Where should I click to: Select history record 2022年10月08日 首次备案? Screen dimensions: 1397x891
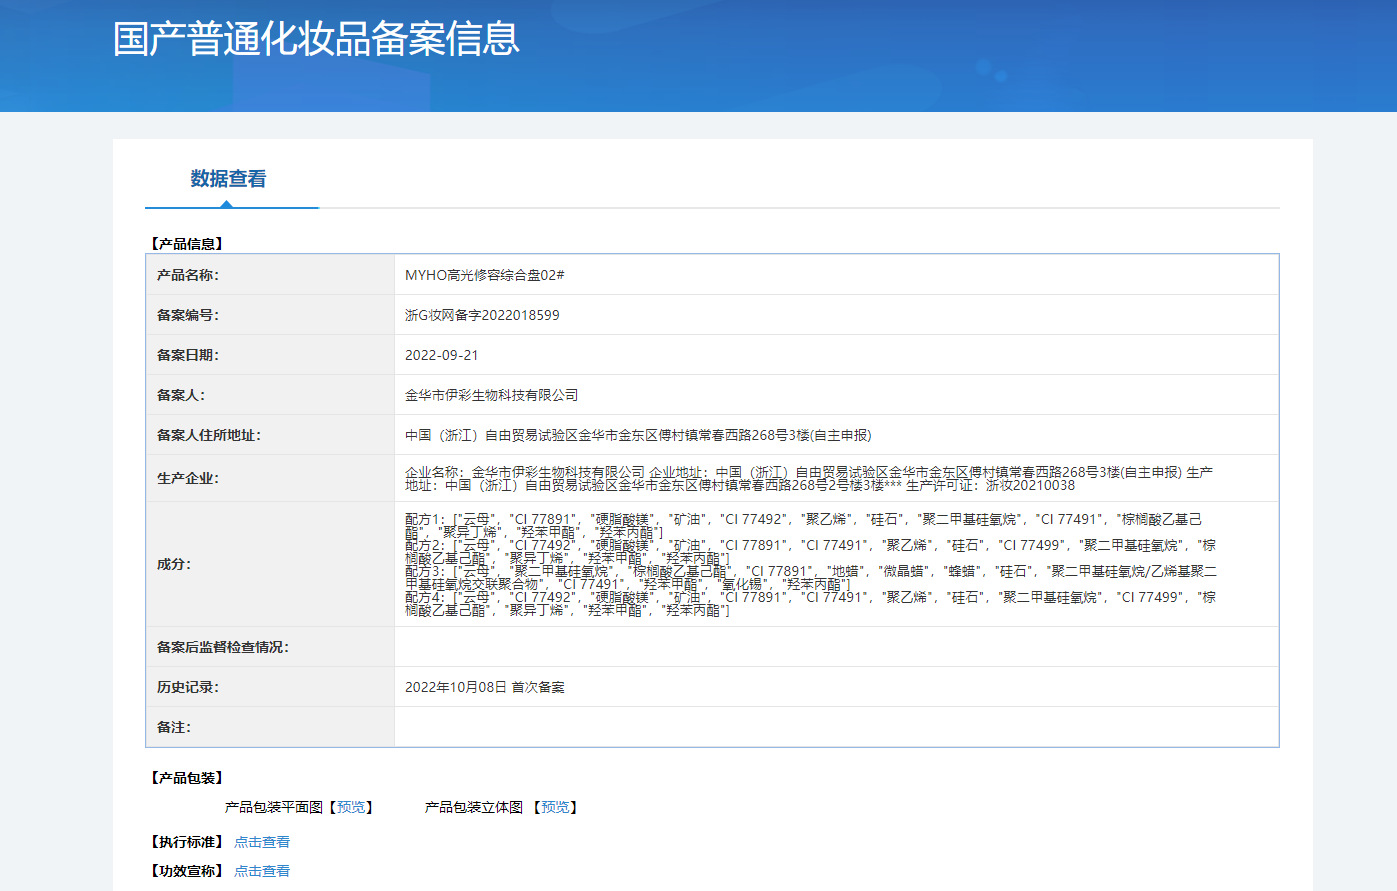point(485,687)
